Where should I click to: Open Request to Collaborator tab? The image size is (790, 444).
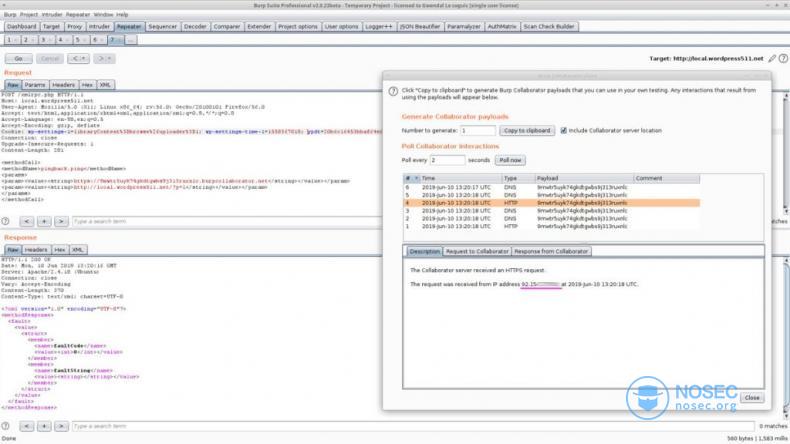pyautogui.click(x=477, y=251)
